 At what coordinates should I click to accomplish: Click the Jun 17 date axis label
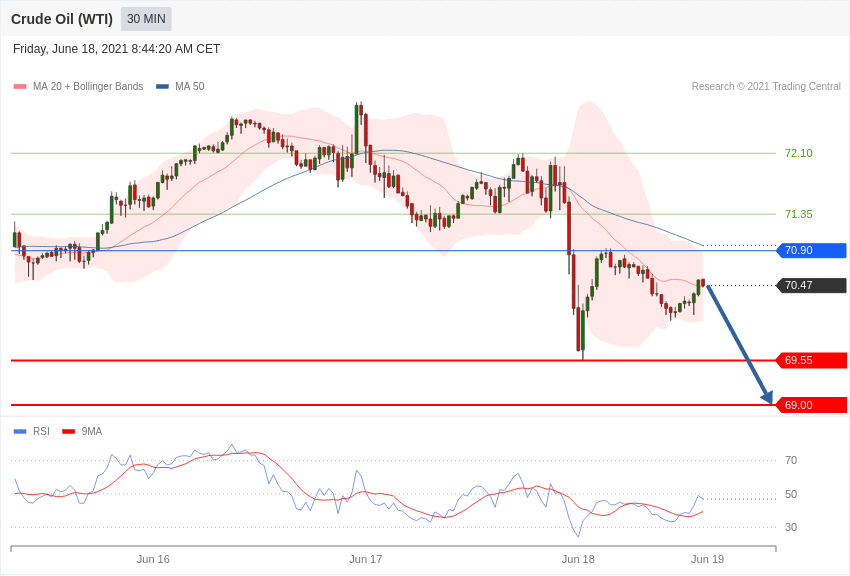pyautogui.click(x=365, y=559)
